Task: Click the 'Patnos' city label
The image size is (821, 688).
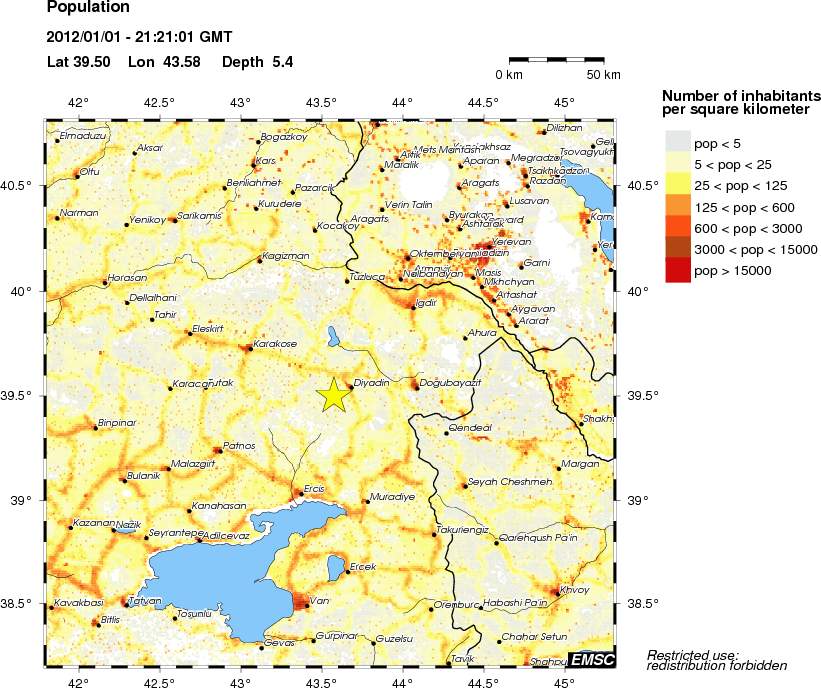Action: pos(239,446)
